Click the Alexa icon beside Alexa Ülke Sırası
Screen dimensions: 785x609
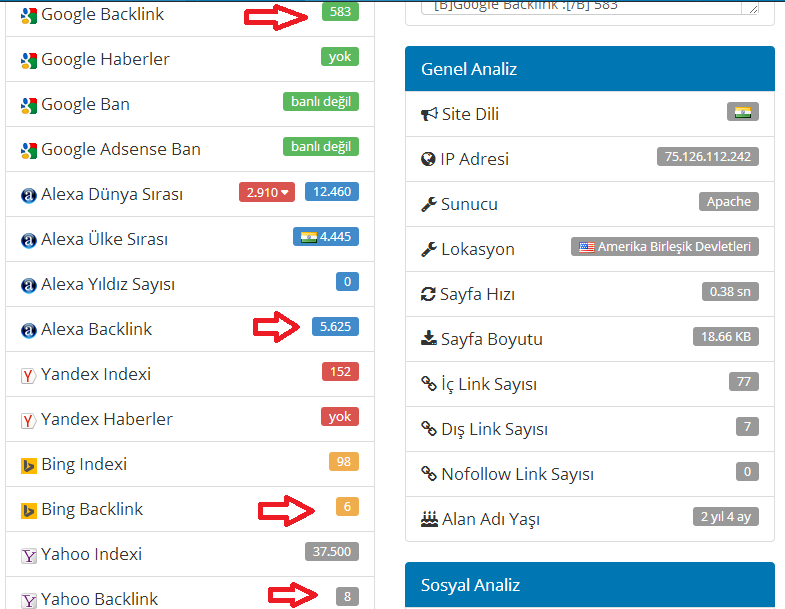(29, 240)
